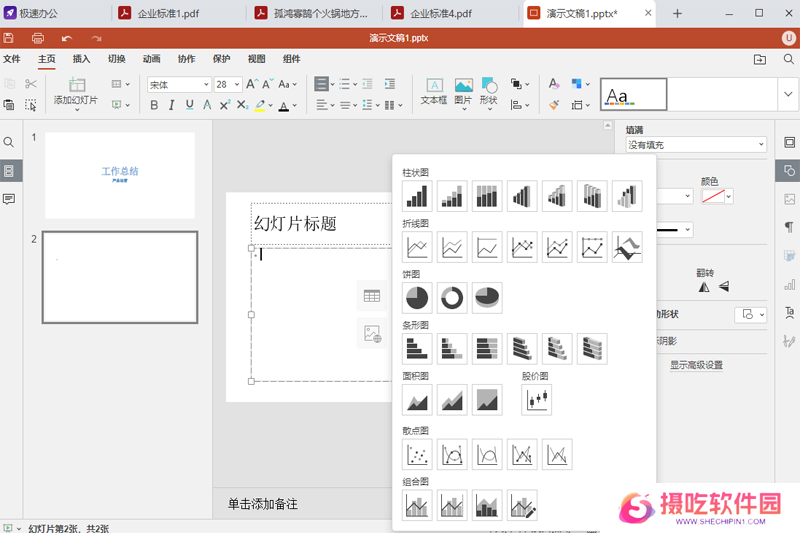Open the shapes tool
Image resolution: width=800 pixels, height=533 pixels.
489,93
